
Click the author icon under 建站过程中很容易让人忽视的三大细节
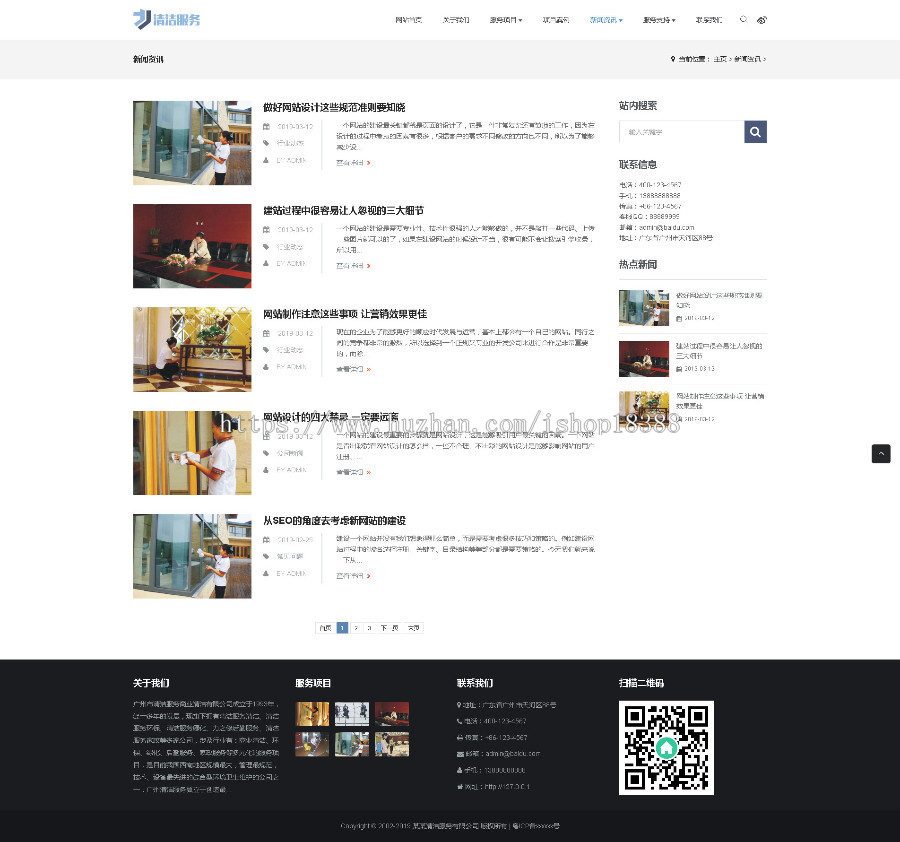pyautogui.click(x=266, y=263)
